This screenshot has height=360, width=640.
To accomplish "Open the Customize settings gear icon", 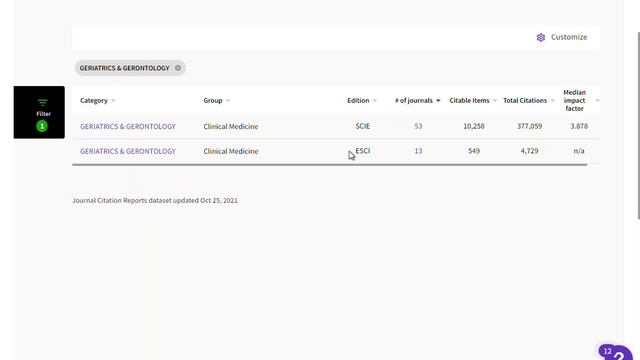I will [x=541, y=38].
